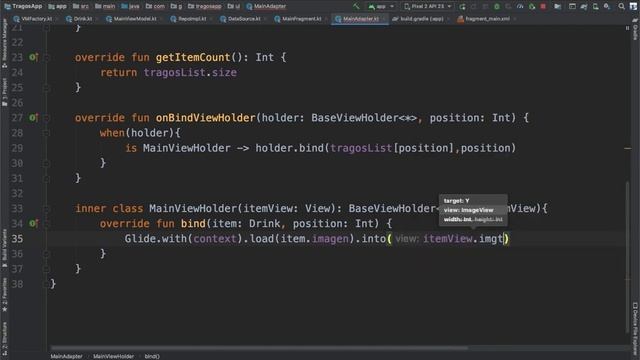
Task: Click TragosApp in the navigation bar
Action: coord(23,6)
